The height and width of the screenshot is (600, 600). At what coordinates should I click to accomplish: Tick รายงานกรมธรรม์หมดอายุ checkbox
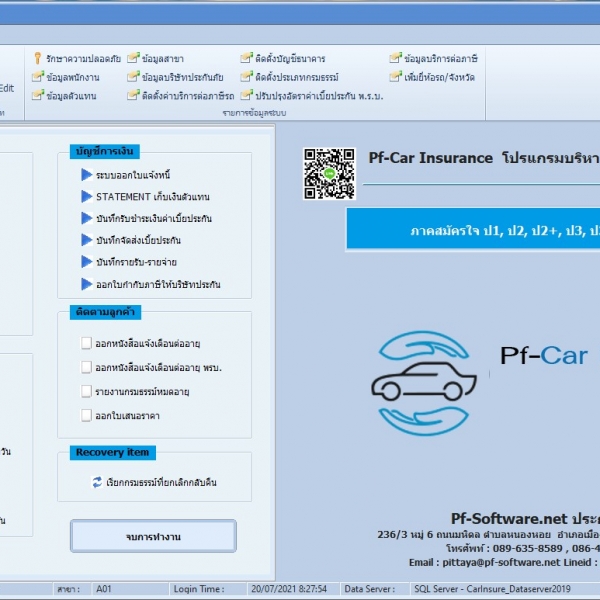tap(86, 391)
